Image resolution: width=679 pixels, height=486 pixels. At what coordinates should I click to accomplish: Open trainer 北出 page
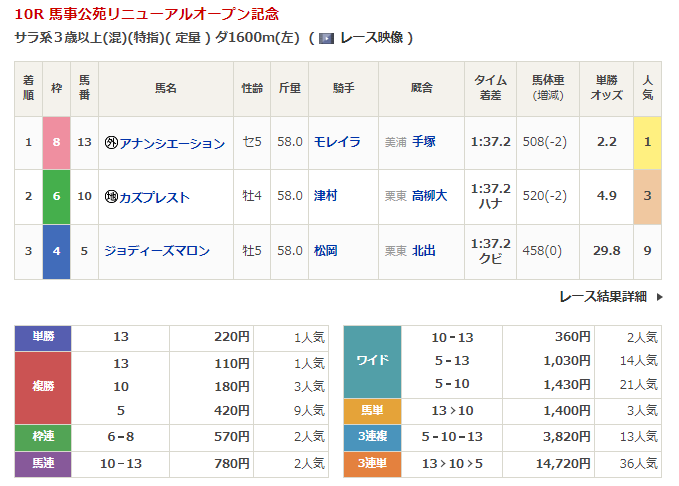424,250
